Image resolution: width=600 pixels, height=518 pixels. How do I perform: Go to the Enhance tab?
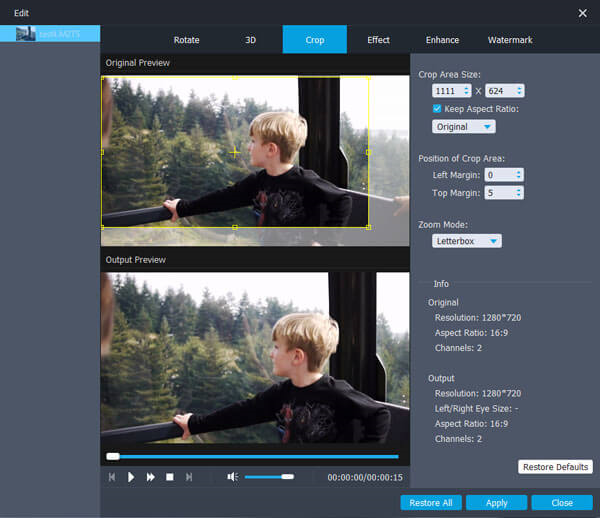[x=442, y=40]
